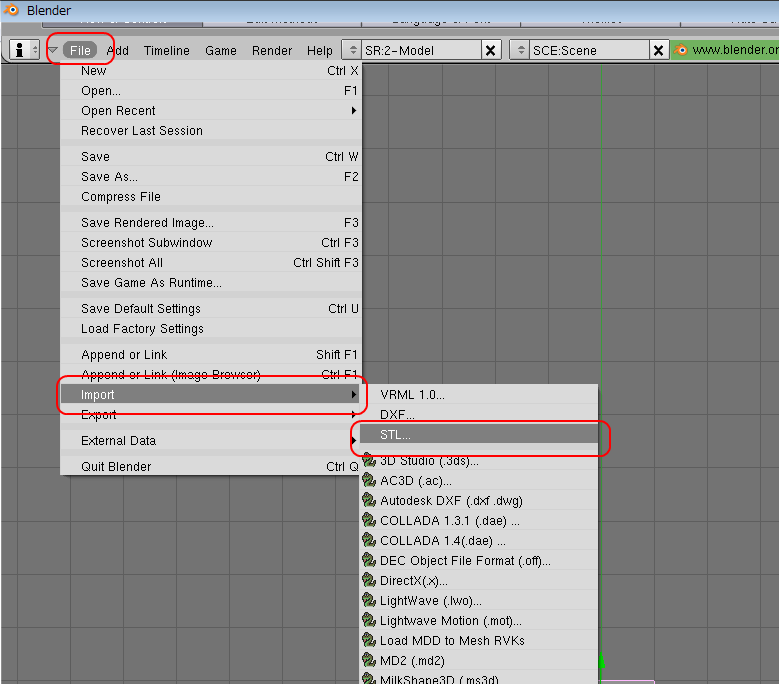Choose Append or Link (Shift F1)
This screenshot has height=684, width=779.
coord(211,355)
